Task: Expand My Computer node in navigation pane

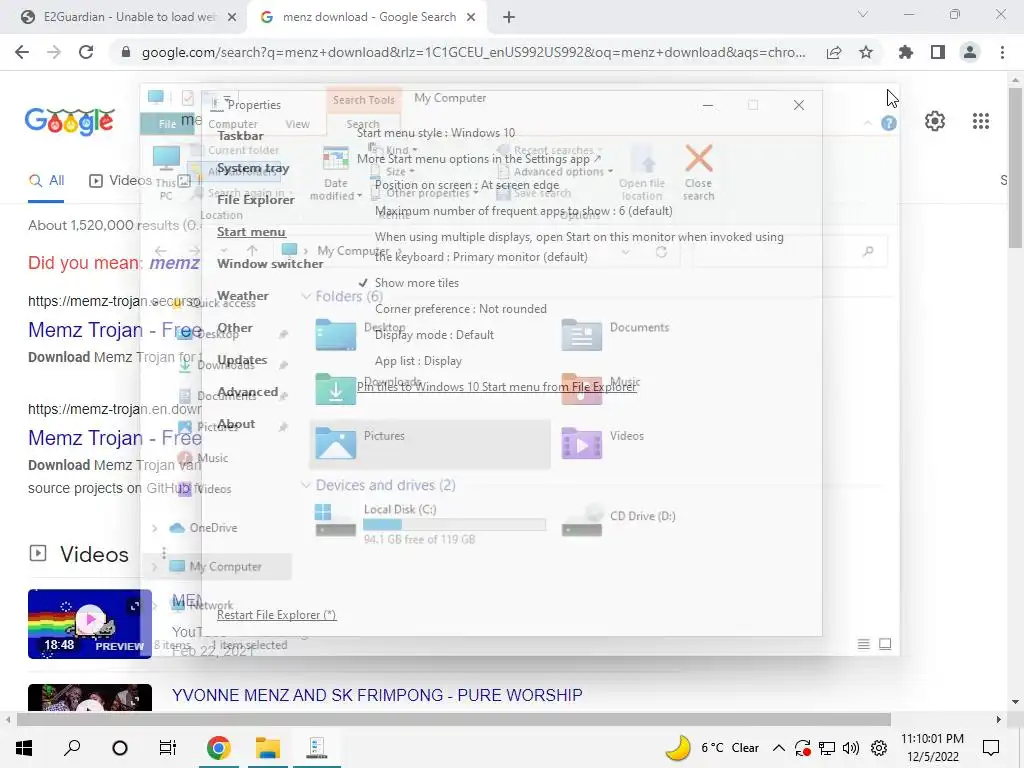Action: point(155,568)
